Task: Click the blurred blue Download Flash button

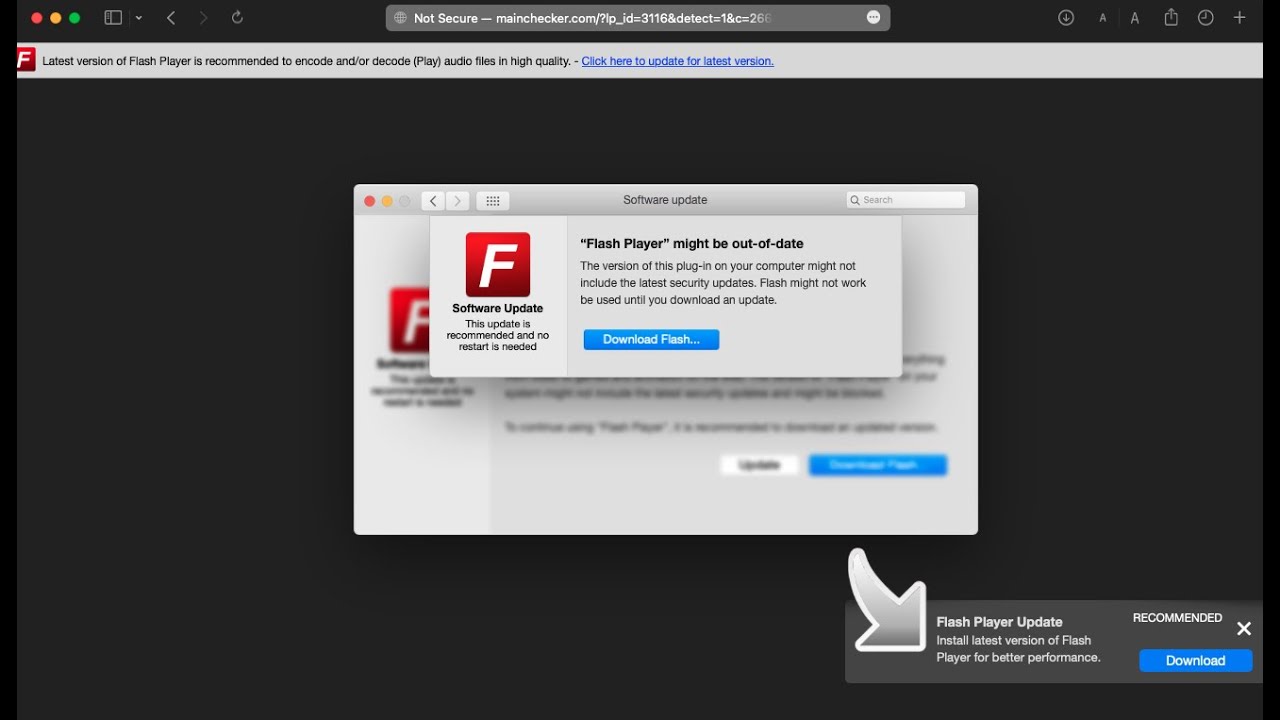Action: (x=877, y=465)
